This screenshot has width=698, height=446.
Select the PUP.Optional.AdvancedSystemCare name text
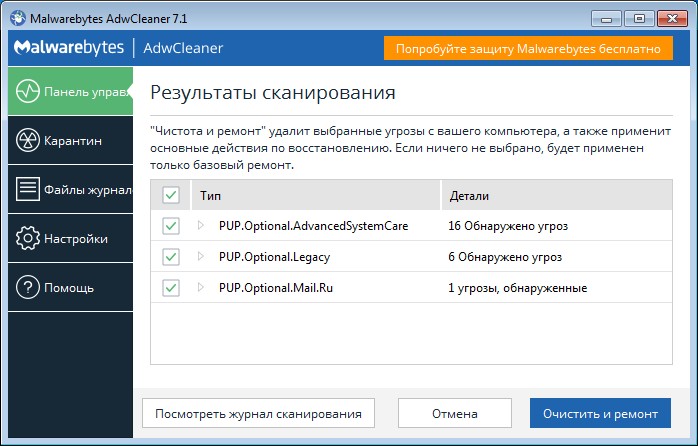tap(313, 226)
